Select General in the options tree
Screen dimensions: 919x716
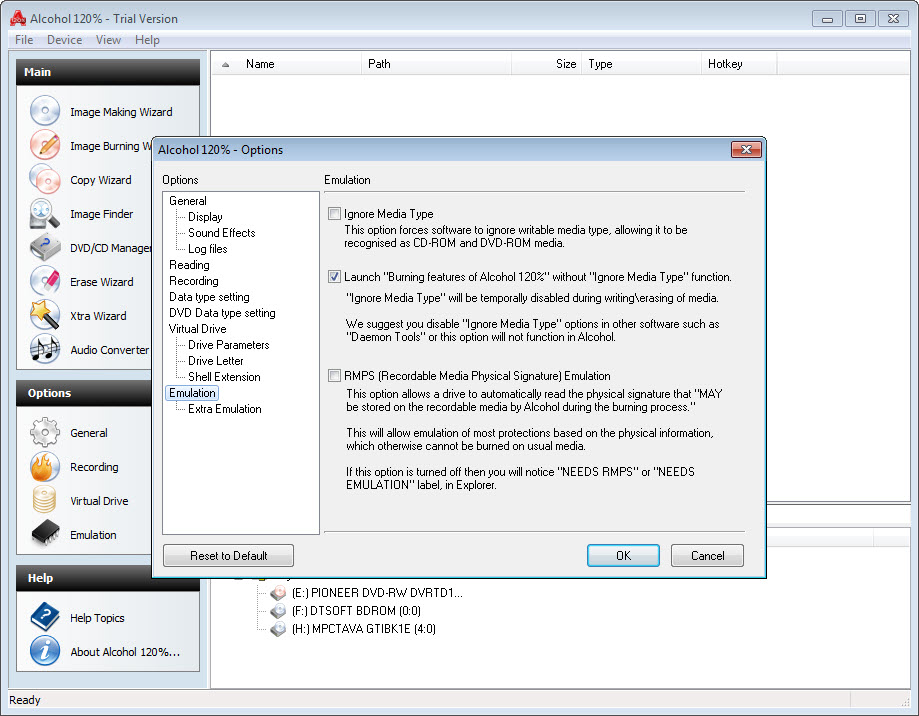(x=188, y=201)
